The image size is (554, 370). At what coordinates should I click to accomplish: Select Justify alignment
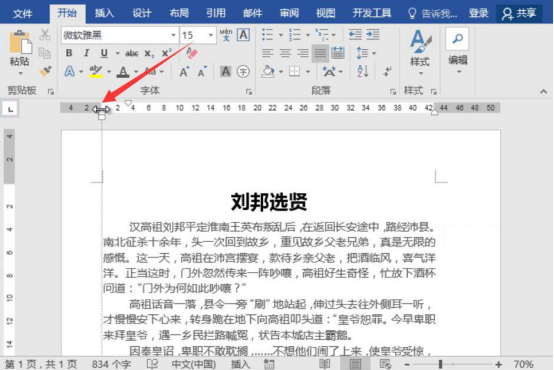tap(320, 53)
